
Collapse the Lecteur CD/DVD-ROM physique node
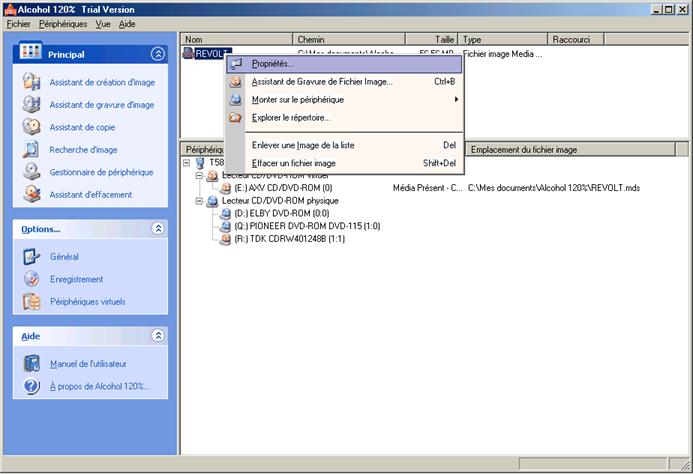pos(199,201)
